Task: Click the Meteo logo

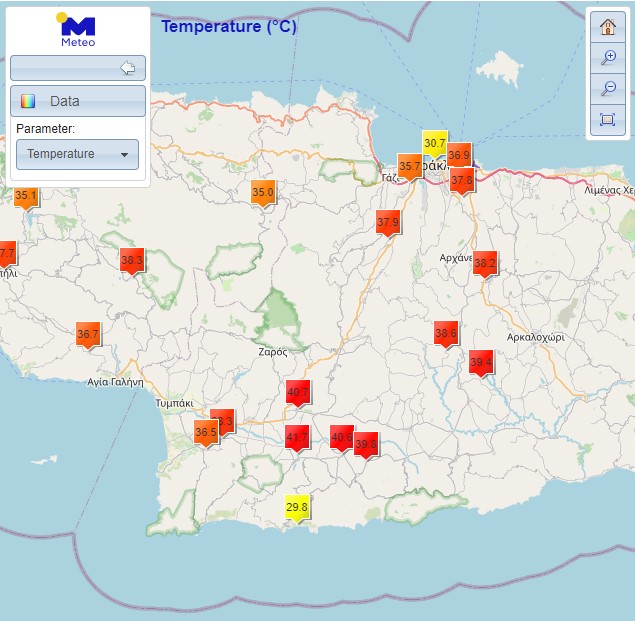Action: pos(78,31)
